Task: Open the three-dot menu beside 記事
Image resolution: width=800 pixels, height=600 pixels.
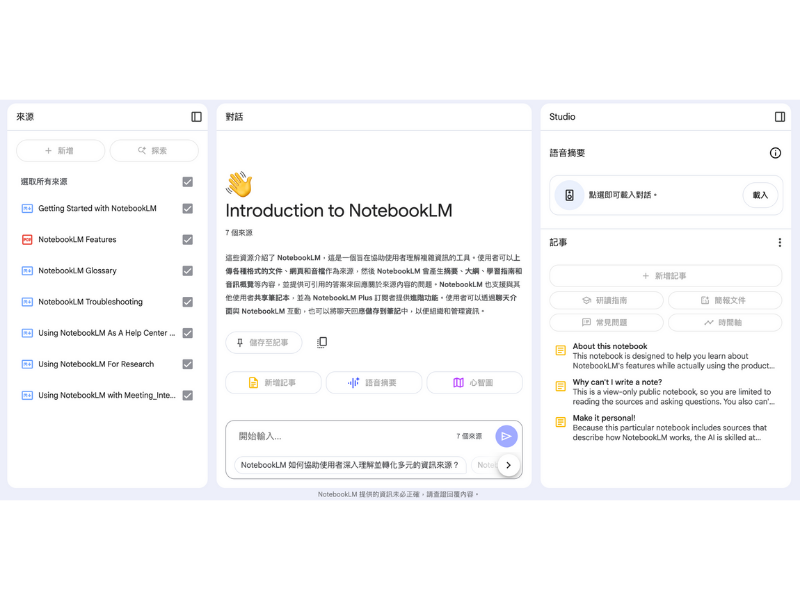Action: (x=780, y=242)
